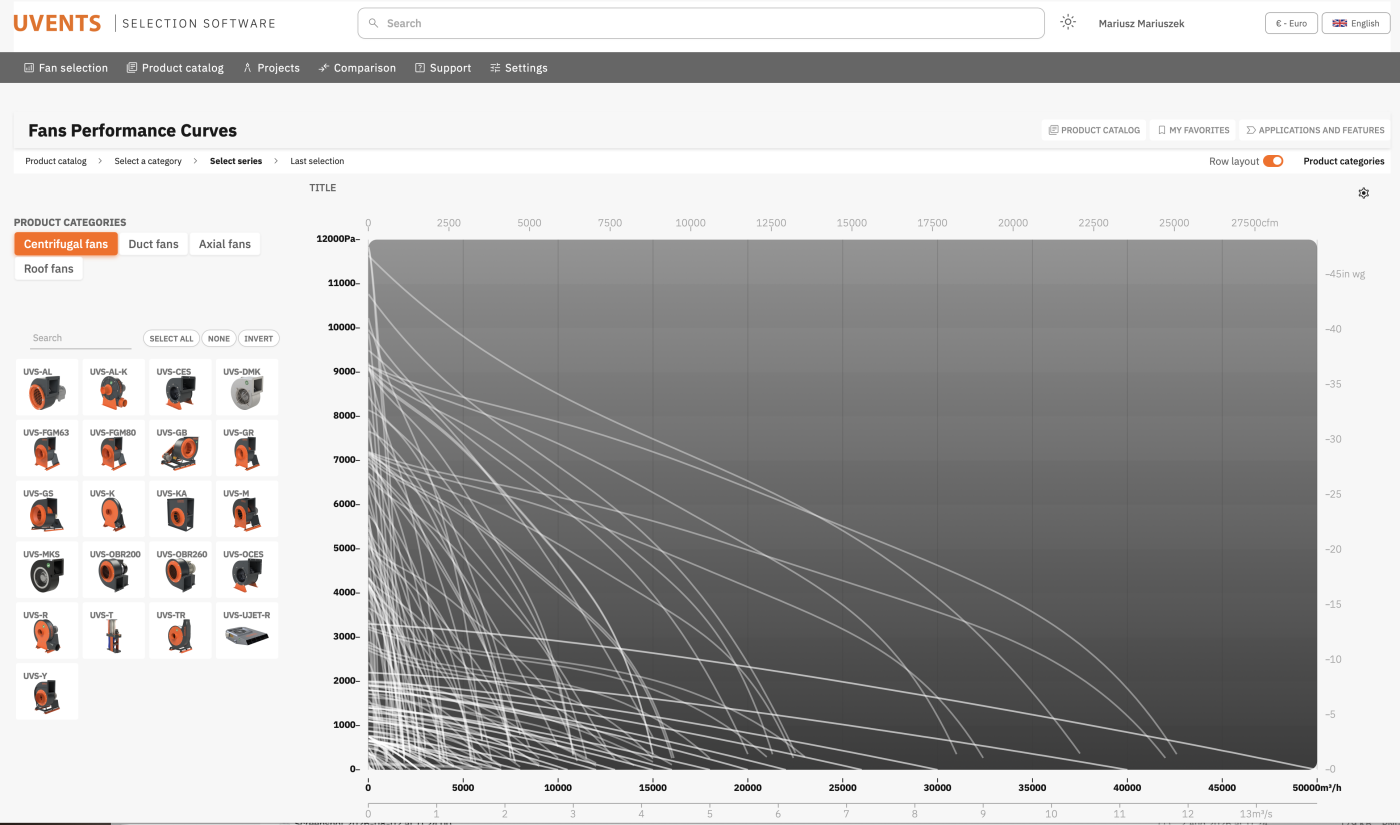
Task: Select the UVS-GB fan series
Action: 180,448
